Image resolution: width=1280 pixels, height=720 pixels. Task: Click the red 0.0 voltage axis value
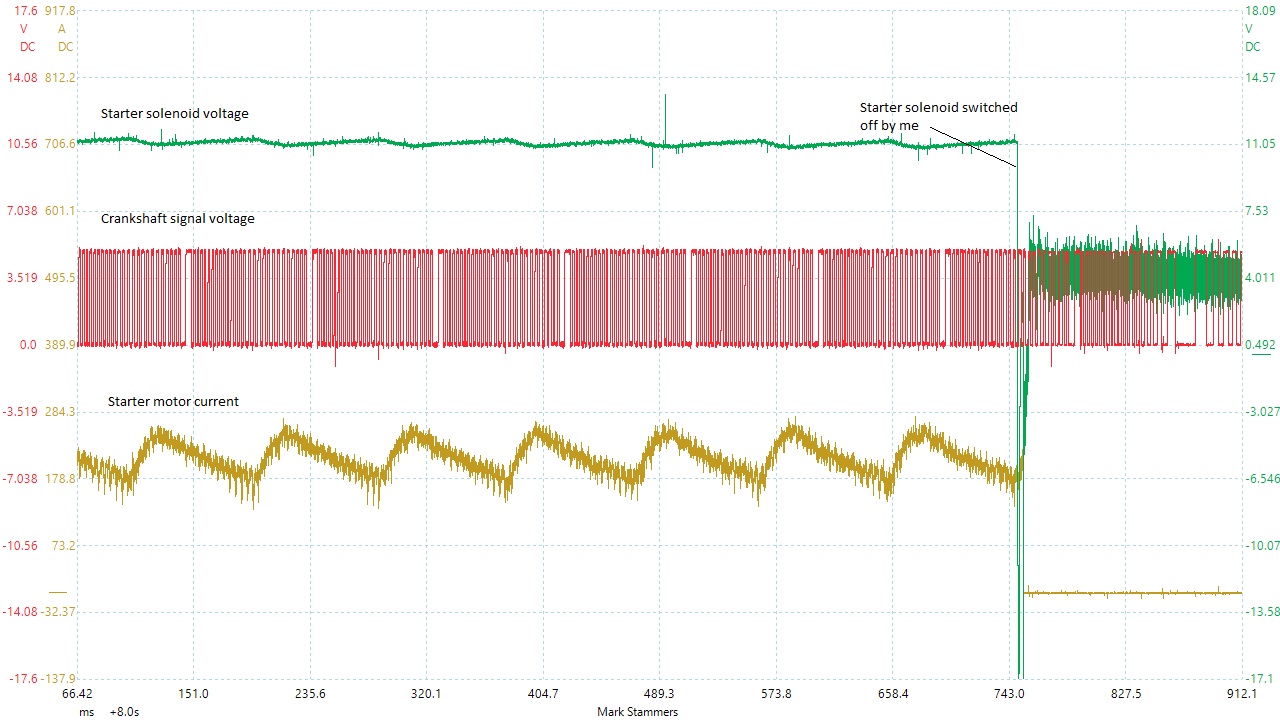point(29,345)
